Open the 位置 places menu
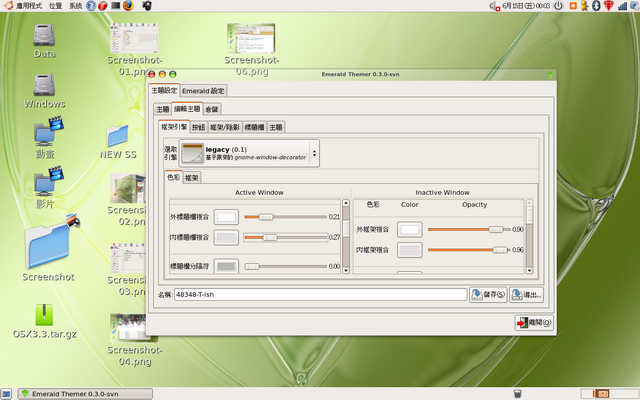This screenshot has width=640, height=400. (55, 6)
